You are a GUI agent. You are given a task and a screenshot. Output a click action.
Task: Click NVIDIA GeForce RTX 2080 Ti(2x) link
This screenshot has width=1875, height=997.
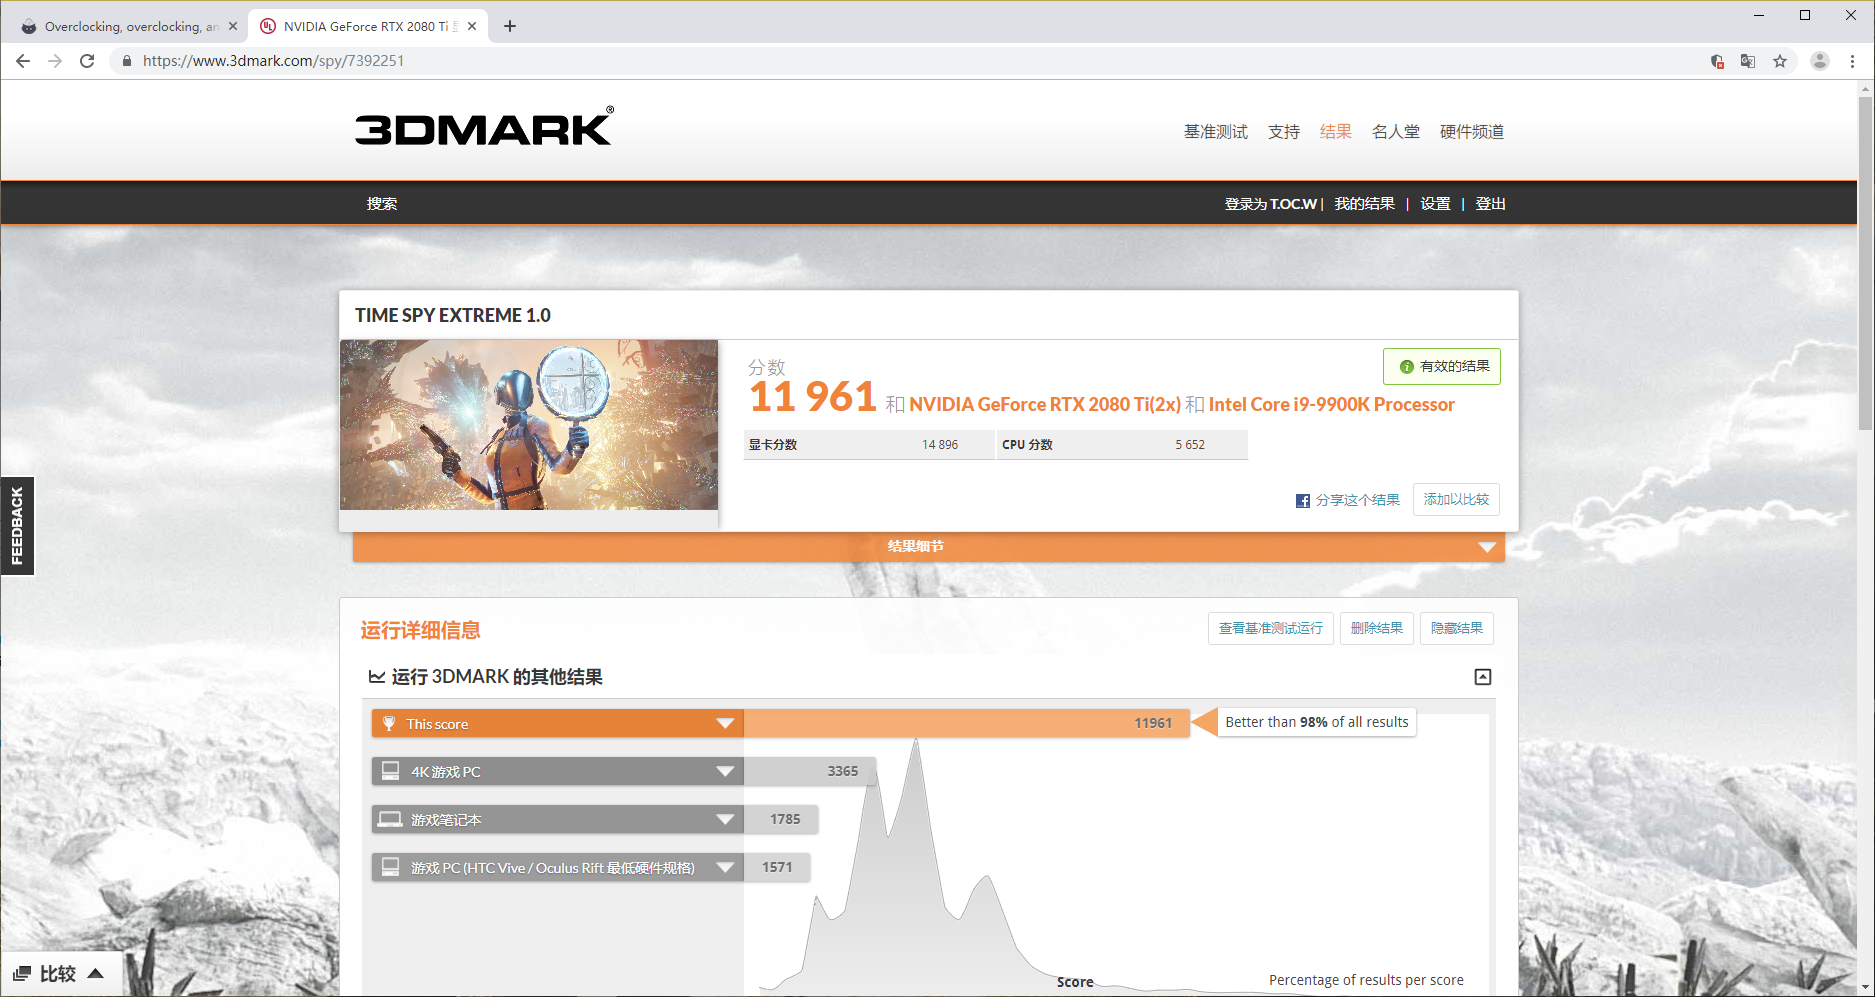tap(1045, 404)
